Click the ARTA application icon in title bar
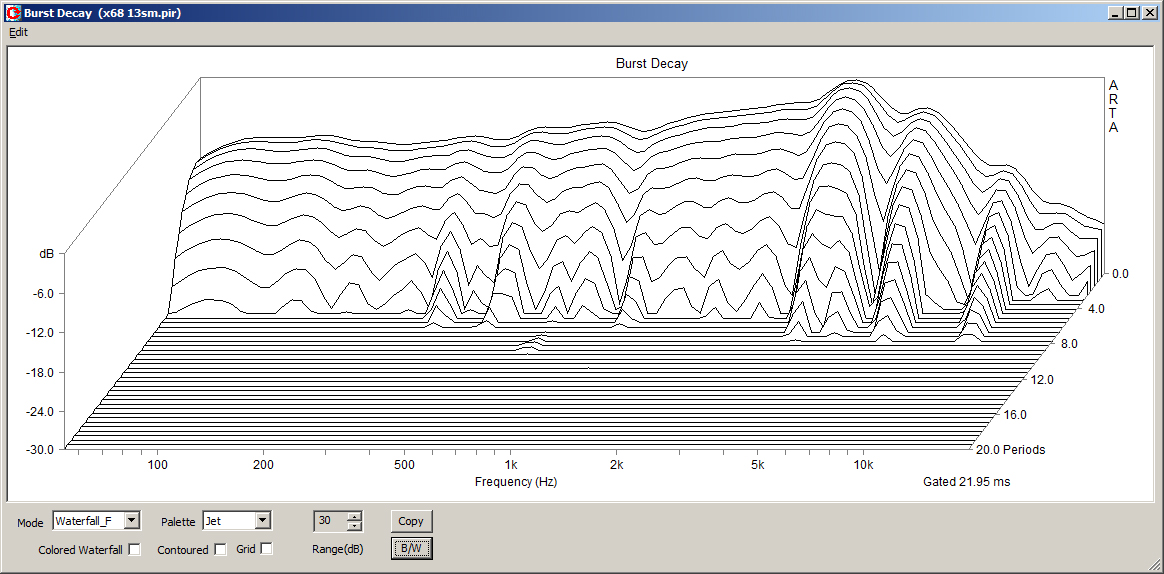Image resolution: width=1164 pixels, height=574 pixels. coord(12,13)
